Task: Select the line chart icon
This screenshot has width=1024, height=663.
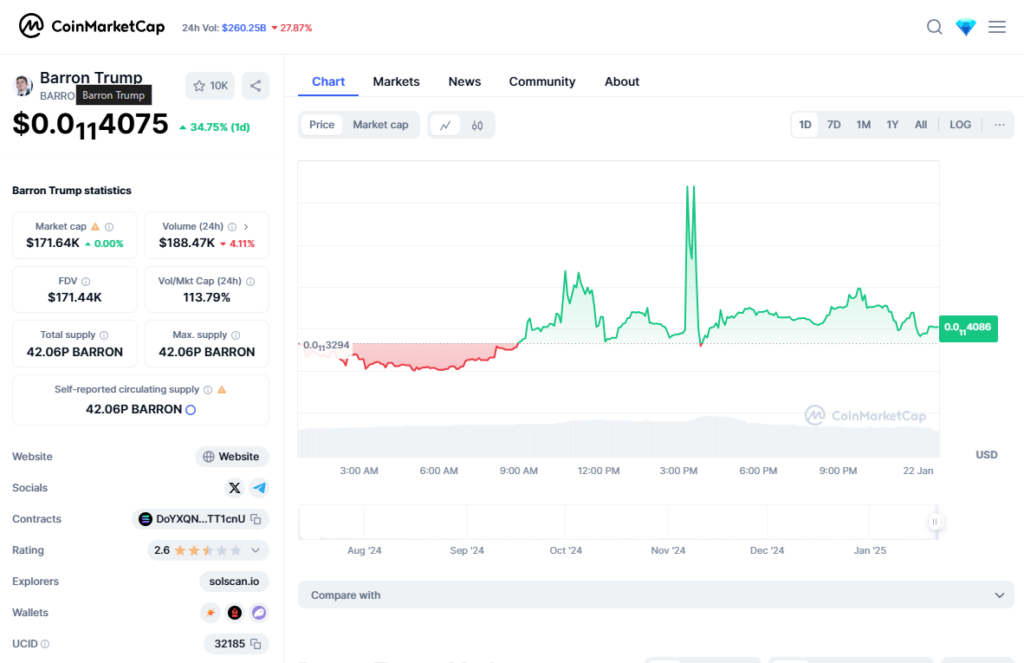Action: point(445,125)
